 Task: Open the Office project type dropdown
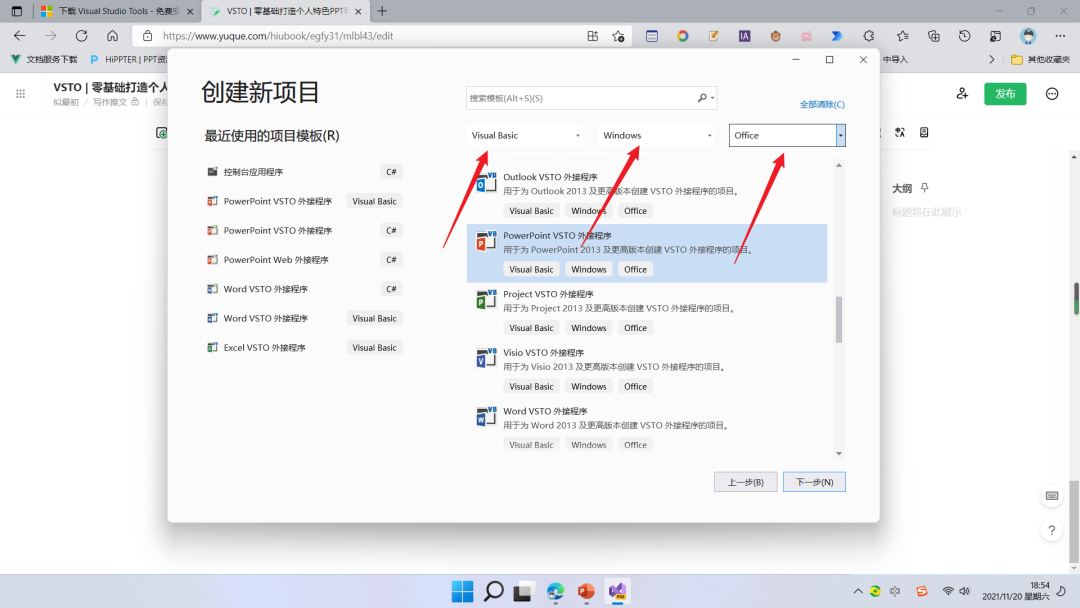pyautogui.click(x=786, y=133)
